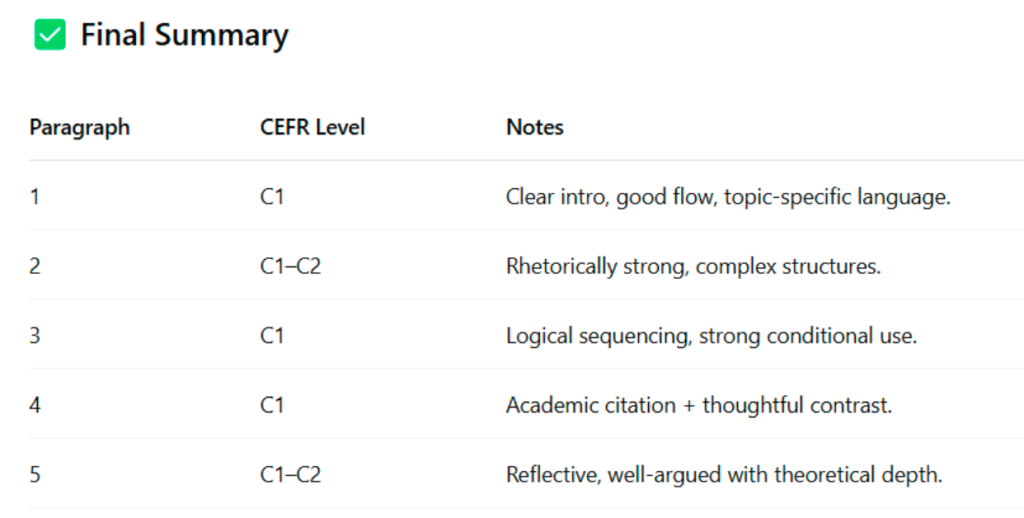
Task: Select paragraph number 3 cell
Action: click(x=35, y=336)
